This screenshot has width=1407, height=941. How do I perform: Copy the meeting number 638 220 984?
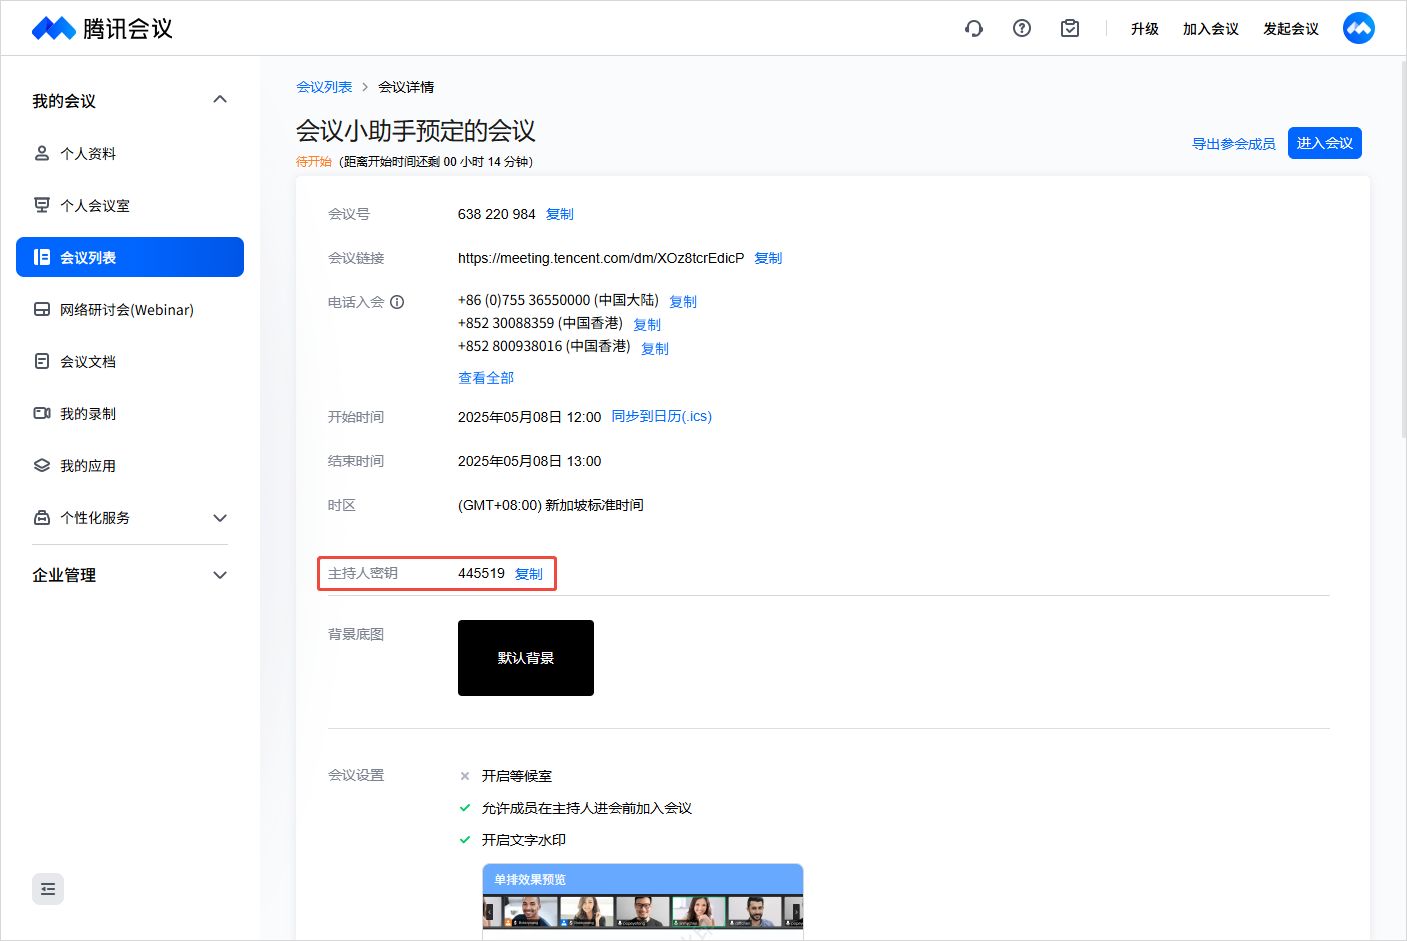click(560, 214)
